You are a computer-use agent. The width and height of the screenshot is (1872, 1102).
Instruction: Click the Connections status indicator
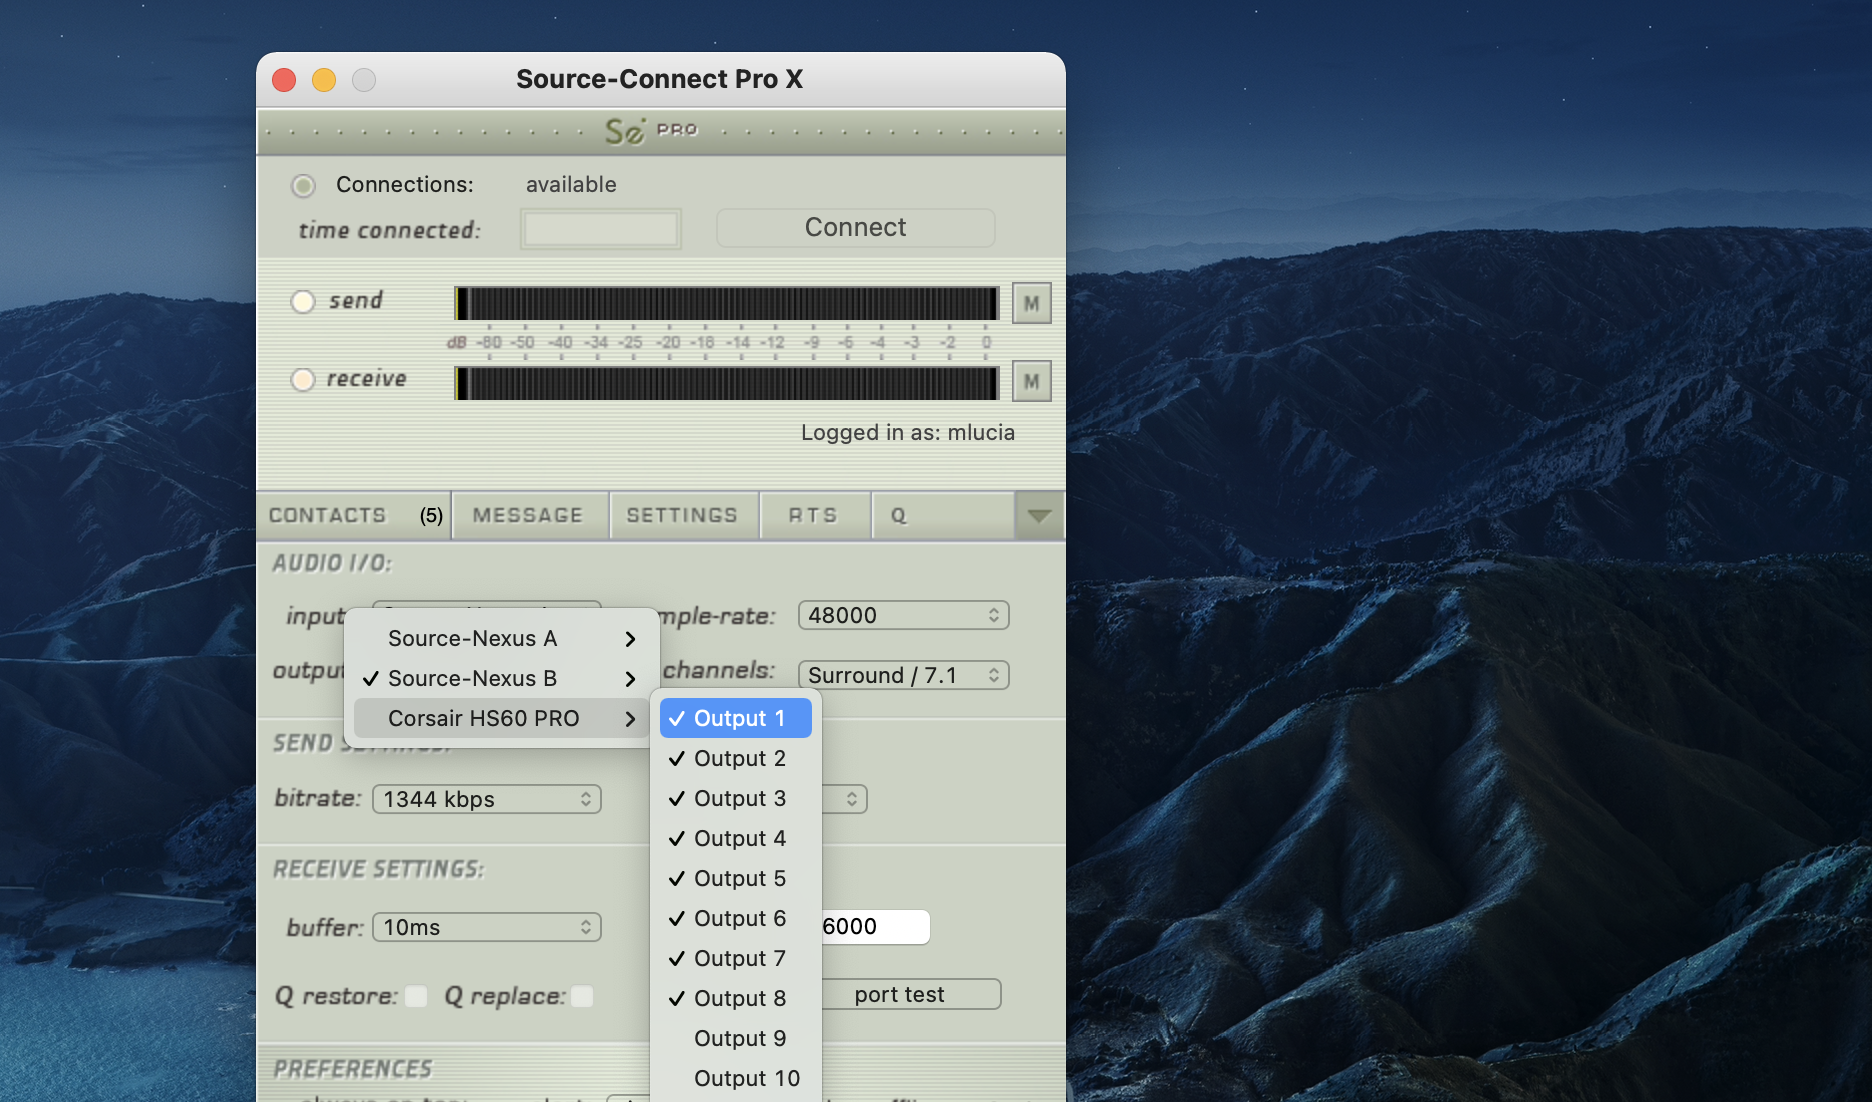click(303, 186)
